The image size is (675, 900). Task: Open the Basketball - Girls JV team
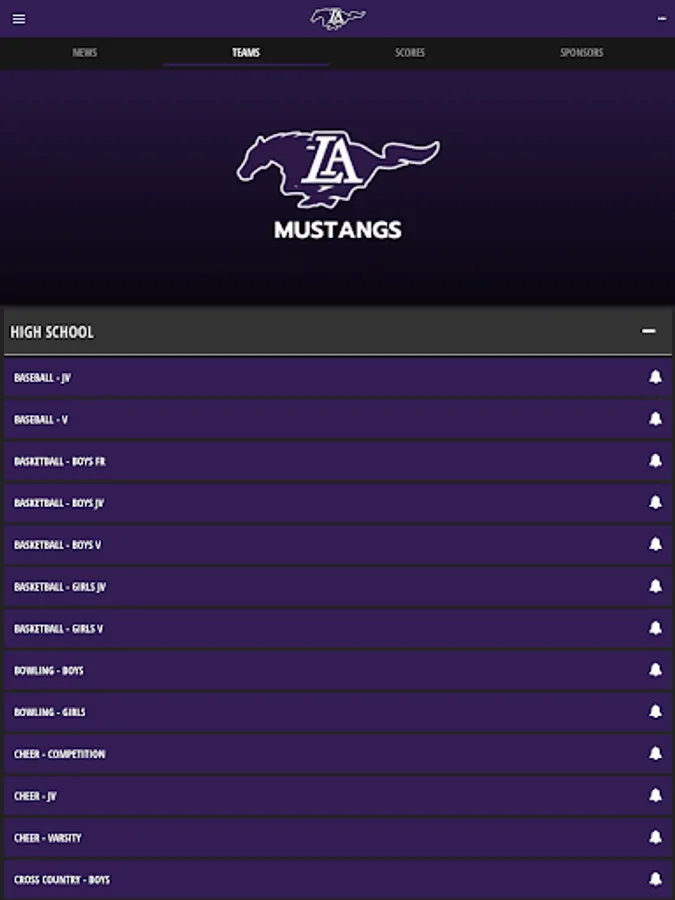point(60,587)
